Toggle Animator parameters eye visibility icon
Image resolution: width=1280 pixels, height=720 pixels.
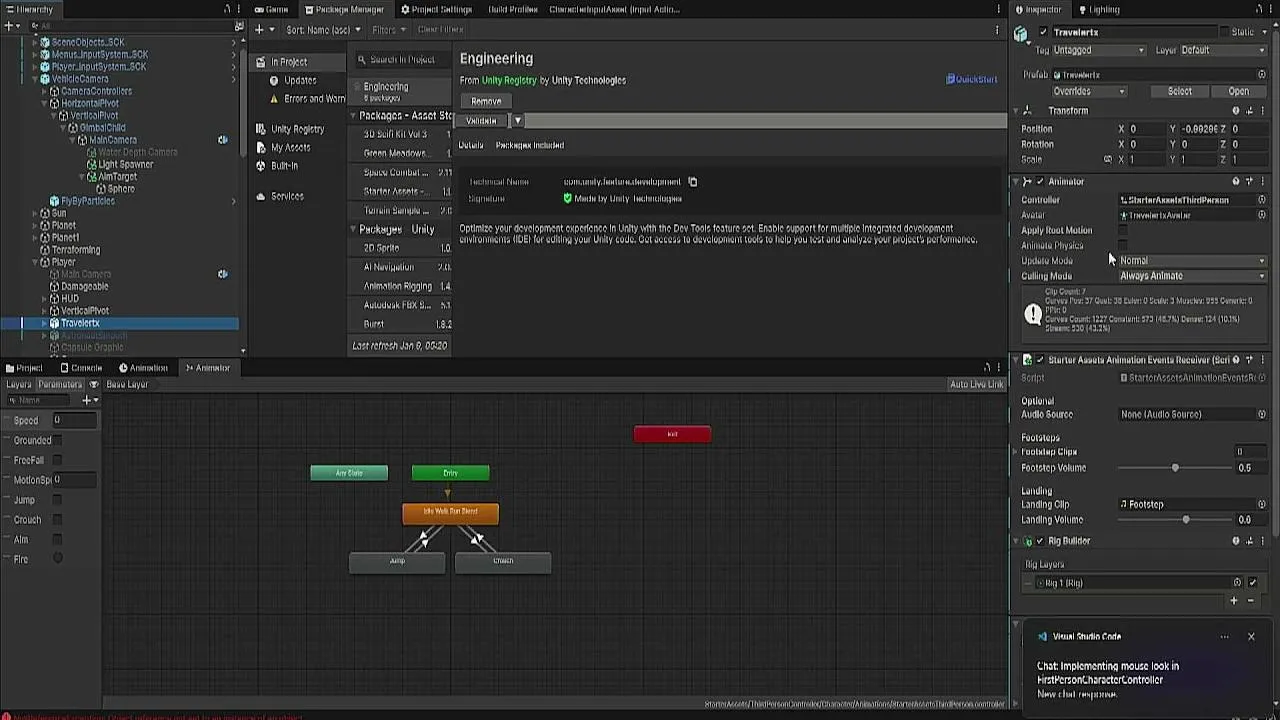(x=94, y=385)
